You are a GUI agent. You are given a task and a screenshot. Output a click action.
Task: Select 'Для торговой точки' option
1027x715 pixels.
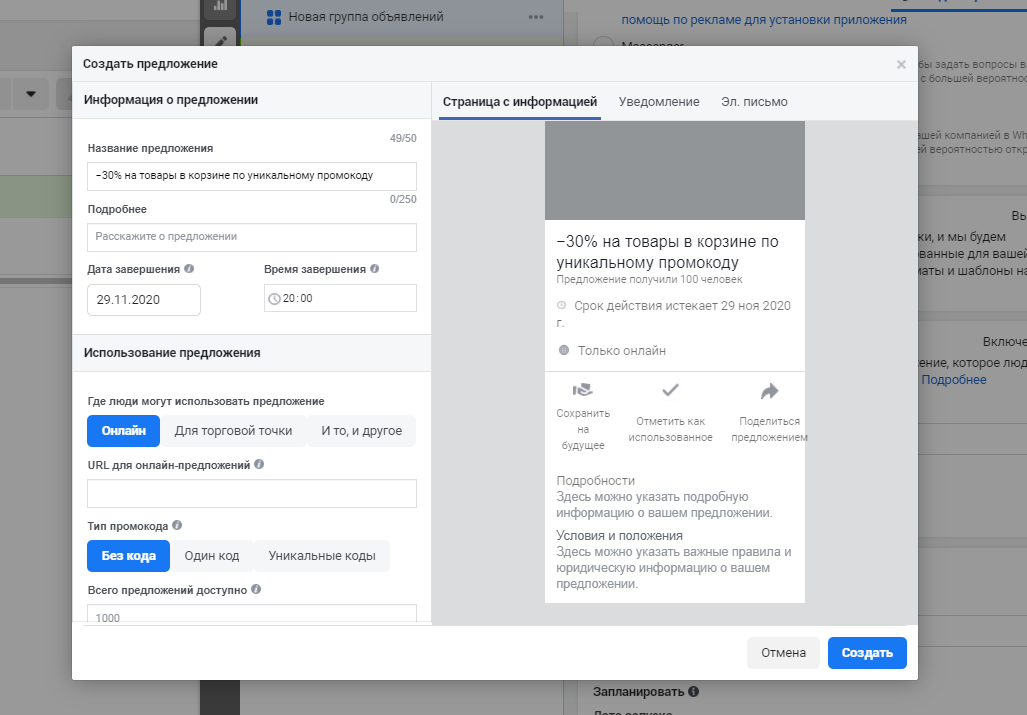pos(233,431)
